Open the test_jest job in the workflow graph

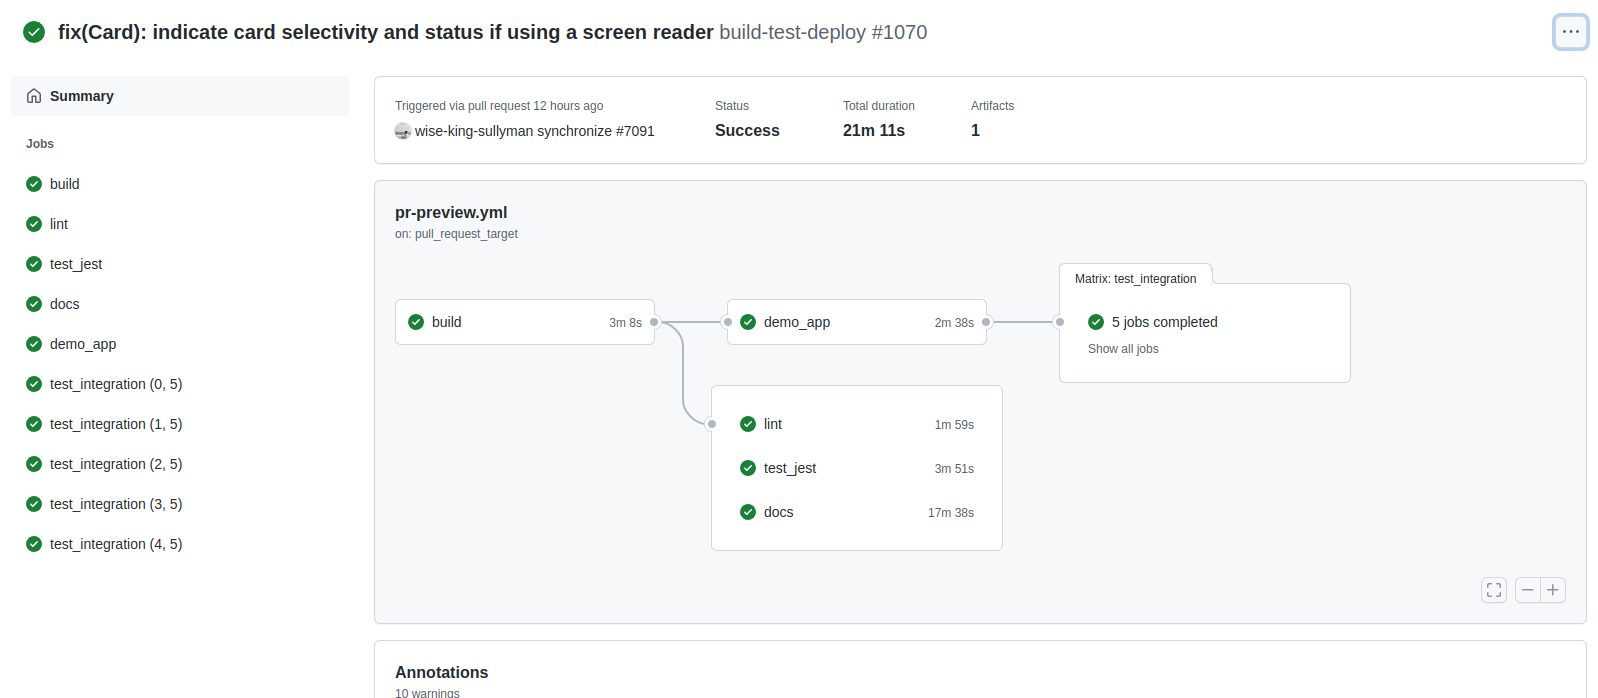pyautogui.click(x=857, y=468)
